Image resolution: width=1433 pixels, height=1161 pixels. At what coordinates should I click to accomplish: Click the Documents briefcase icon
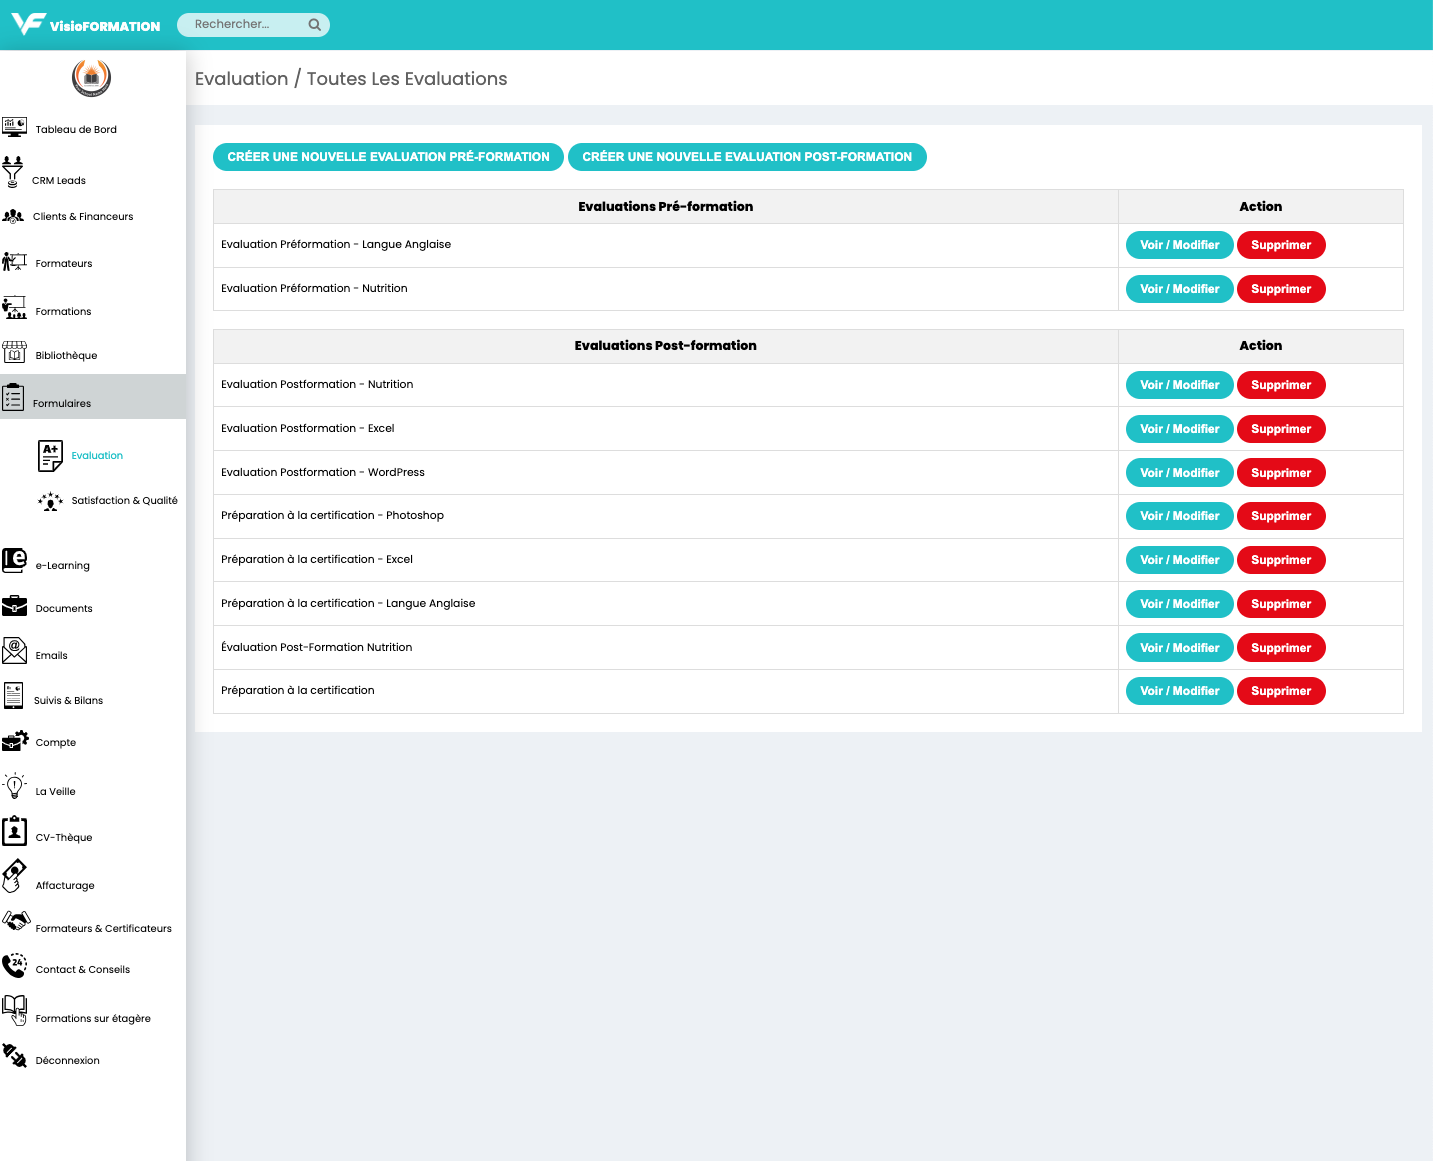(14, 605)
